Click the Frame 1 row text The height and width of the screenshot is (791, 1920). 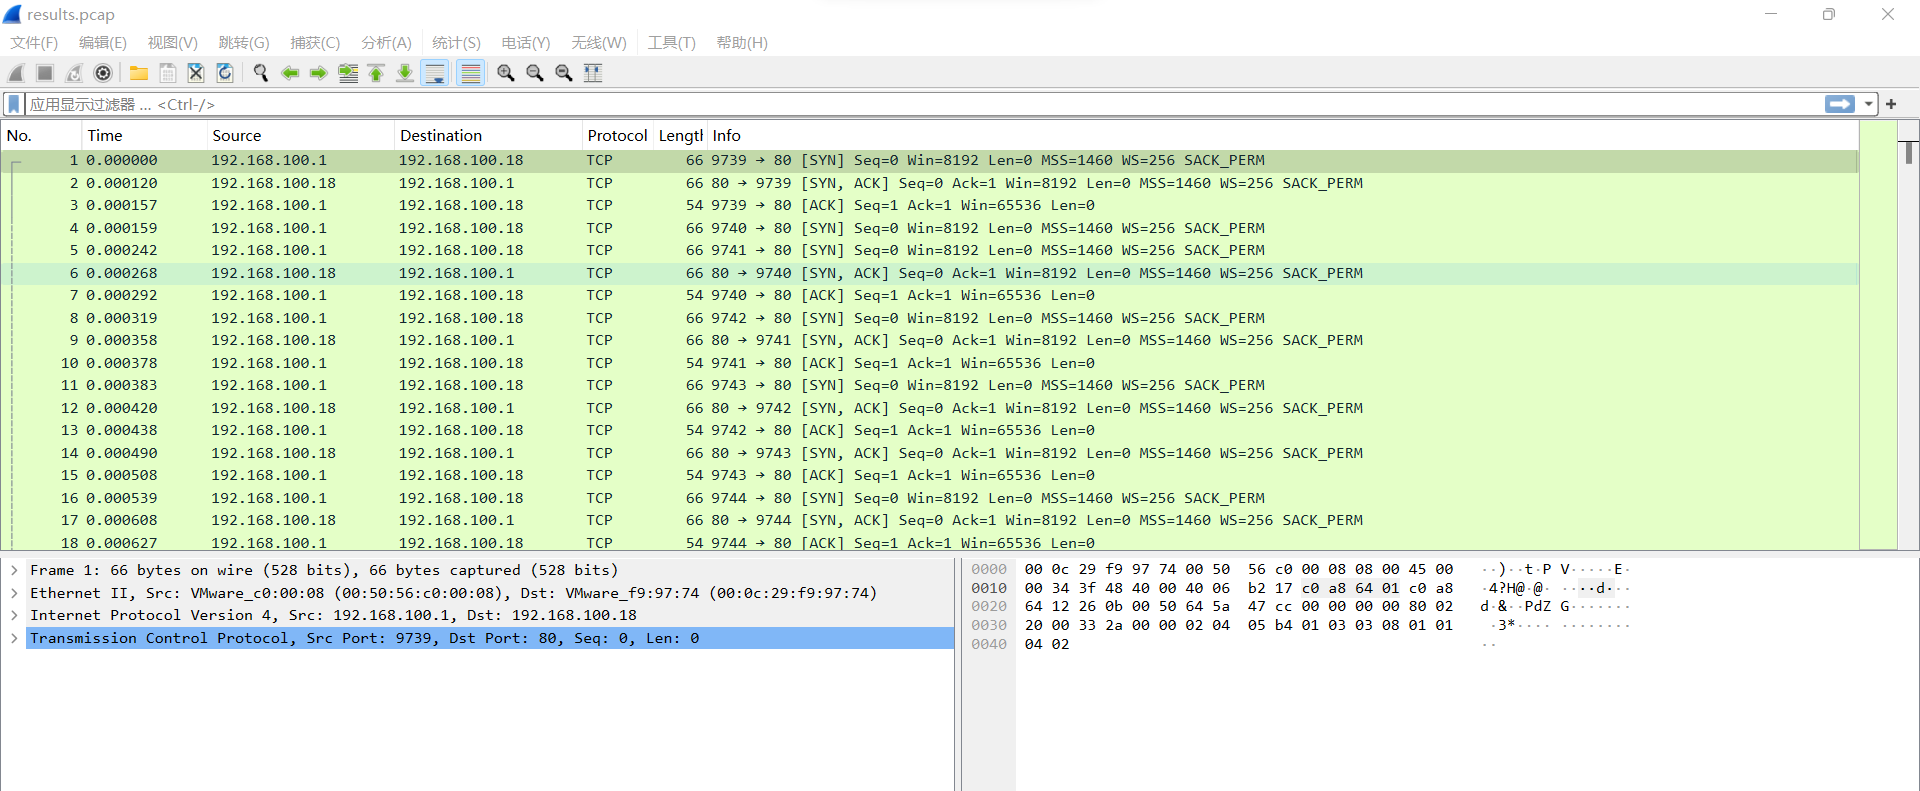(324, 570)
